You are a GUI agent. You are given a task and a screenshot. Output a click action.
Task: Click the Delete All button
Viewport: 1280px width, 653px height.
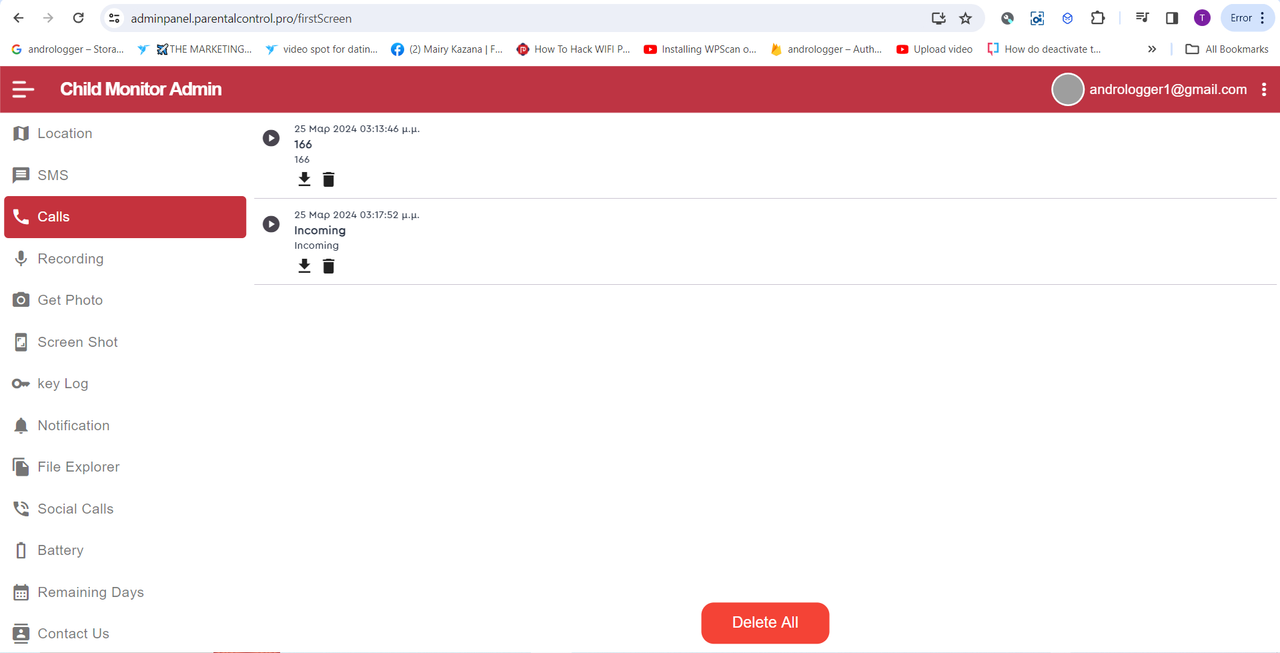[765, 622]
